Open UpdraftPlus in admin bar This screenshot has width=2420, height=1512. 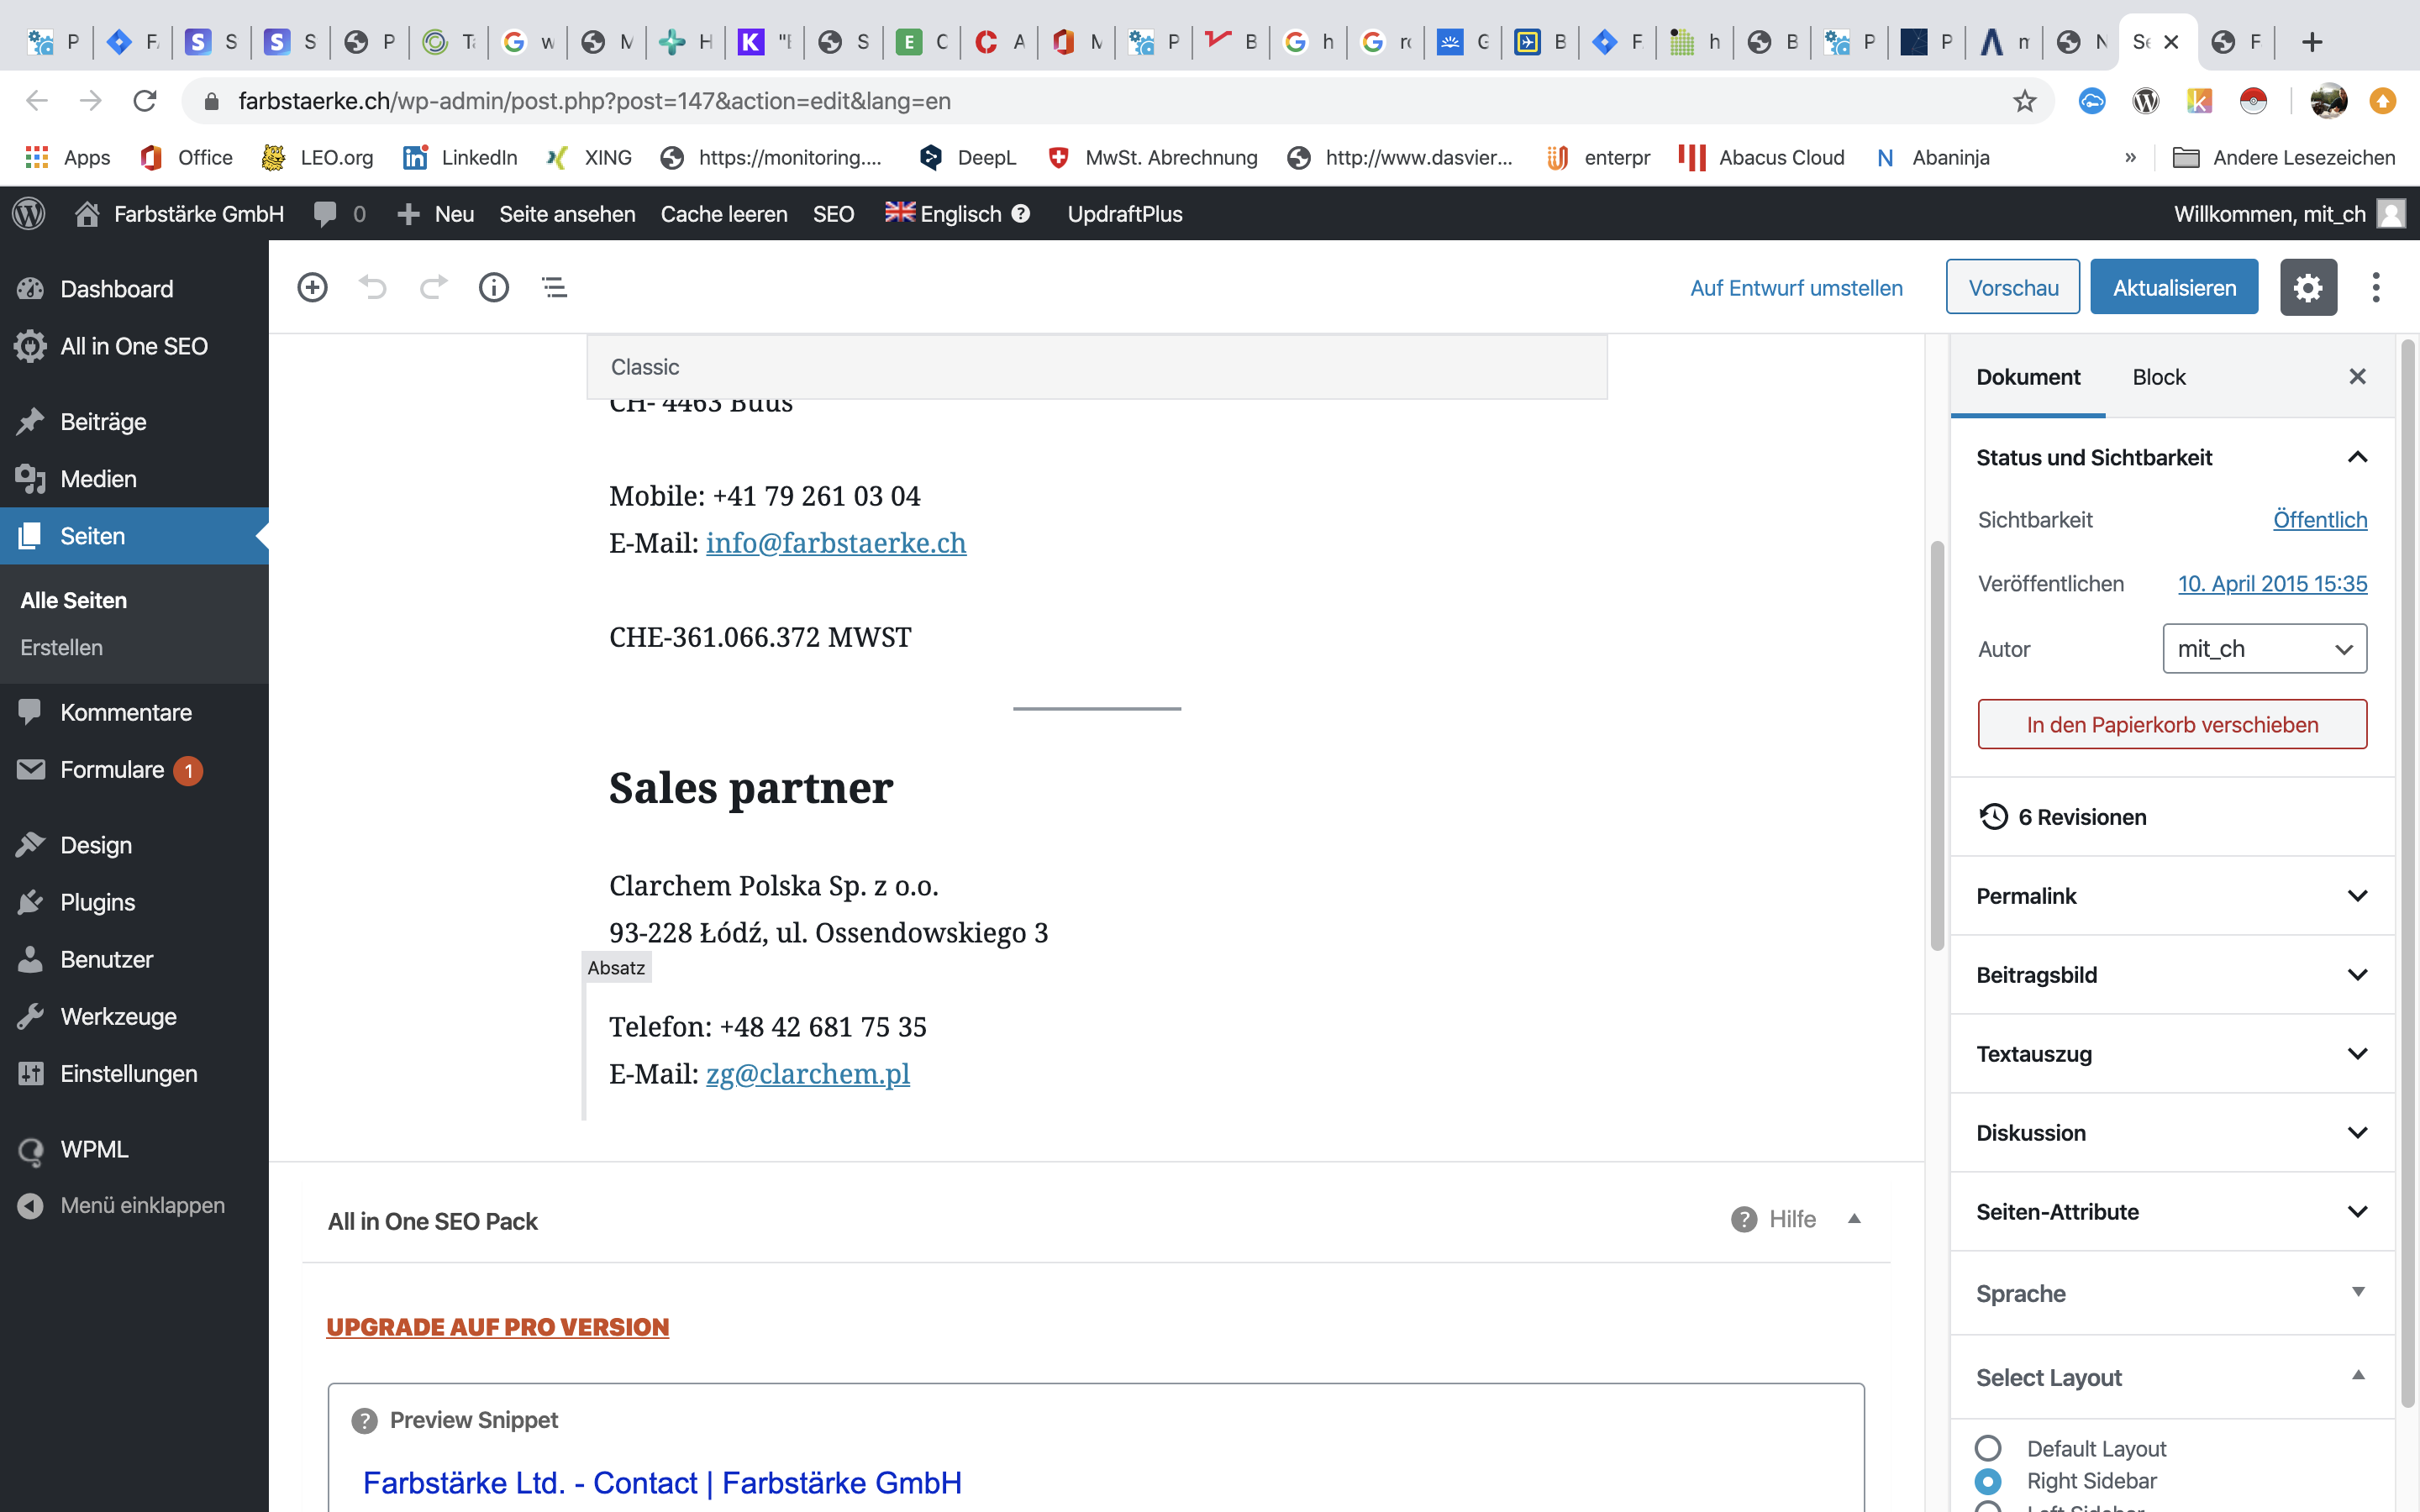pyautogui.click(x=1125, y=214)
